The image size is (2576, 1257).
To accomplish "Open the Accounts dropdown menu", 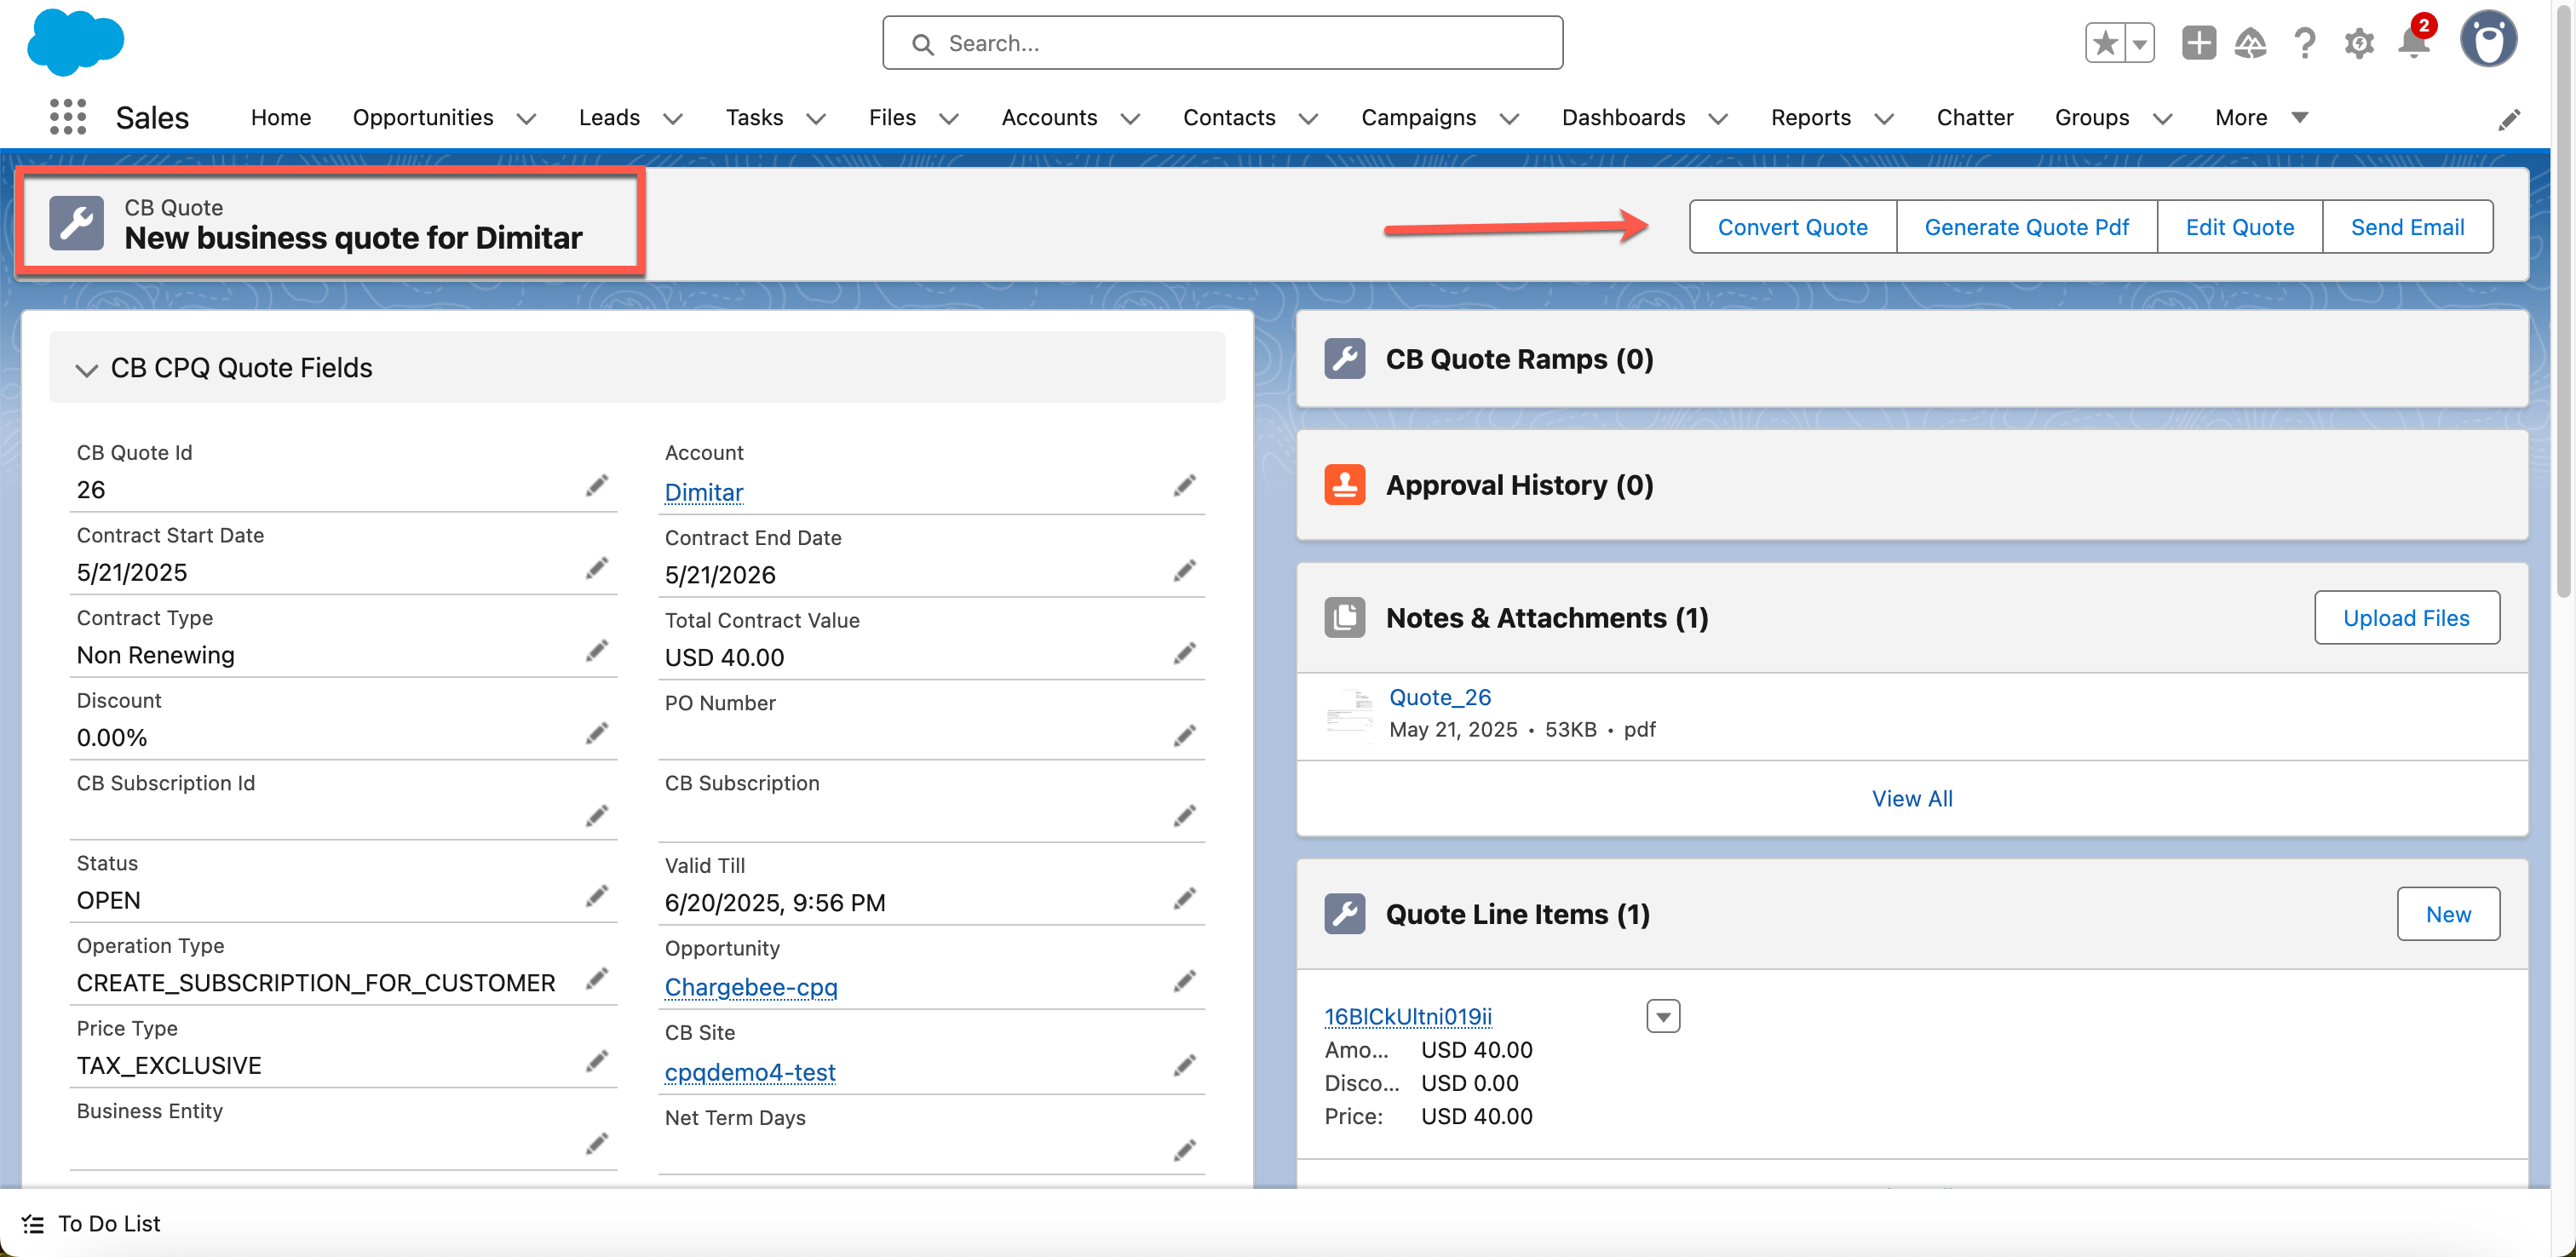I will (x=1131, y=118).
